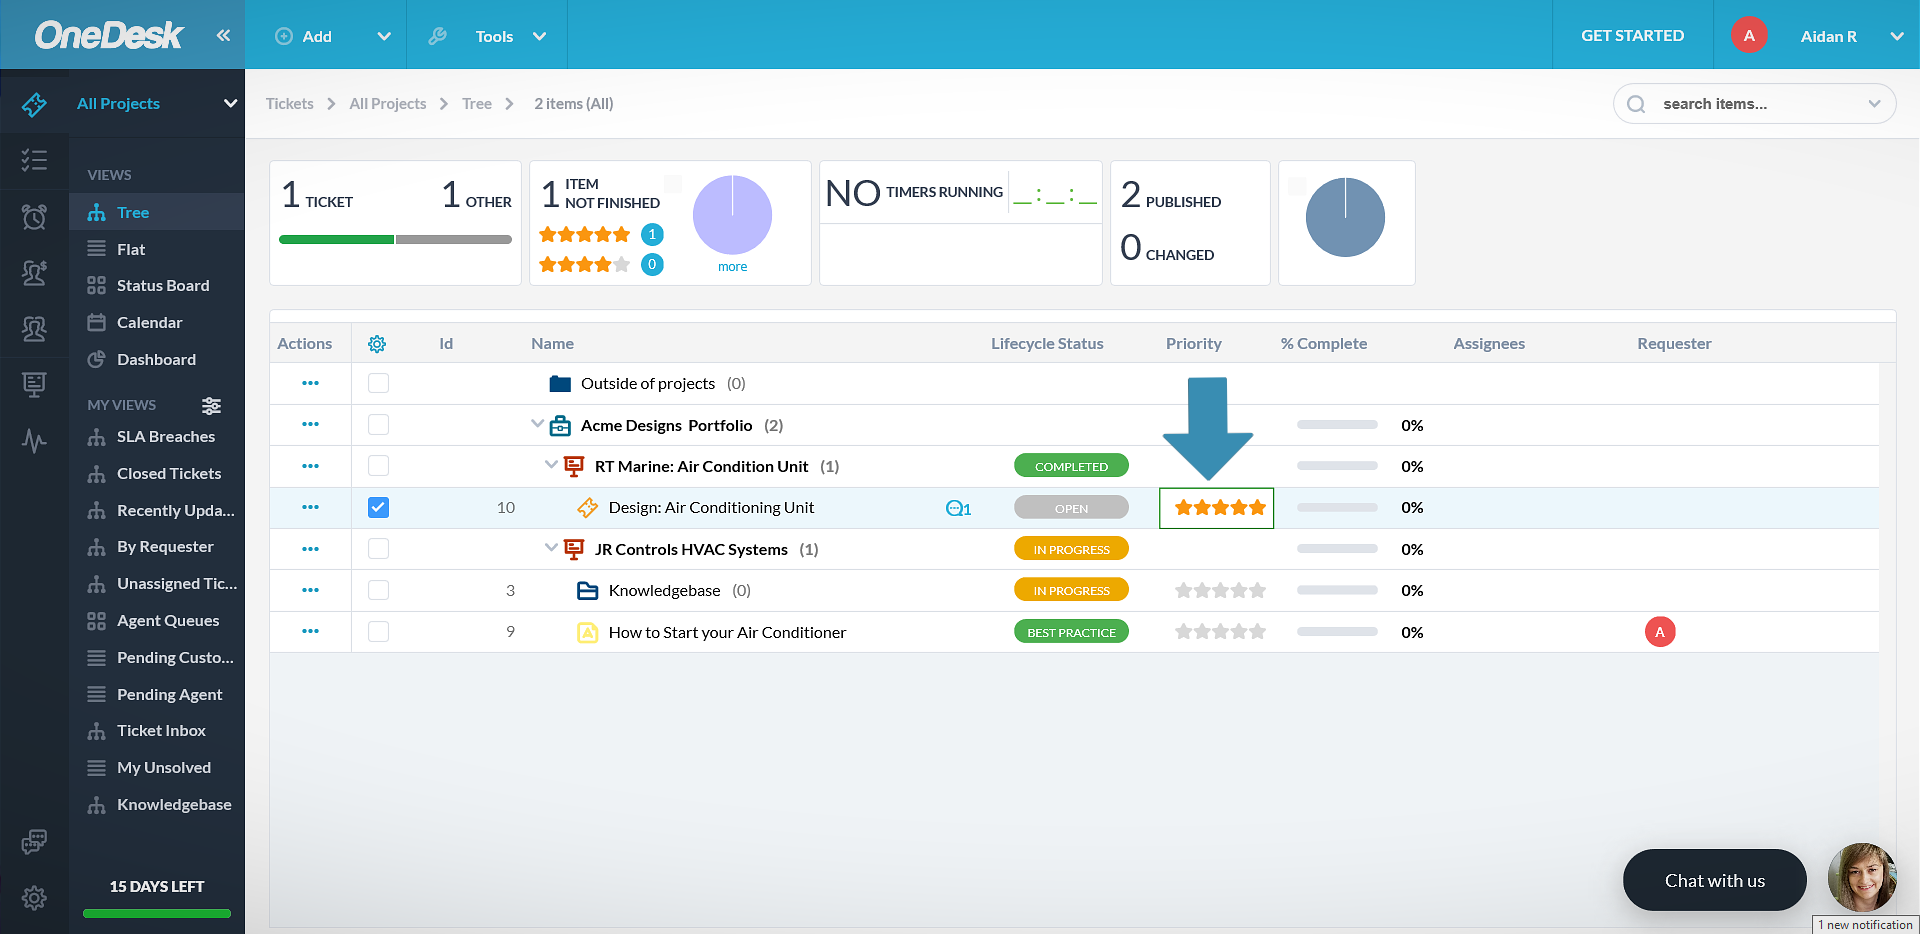Expand the Aidan R user menu arrow
This screenshot has width=1922, height=934.
[1896, 36]
